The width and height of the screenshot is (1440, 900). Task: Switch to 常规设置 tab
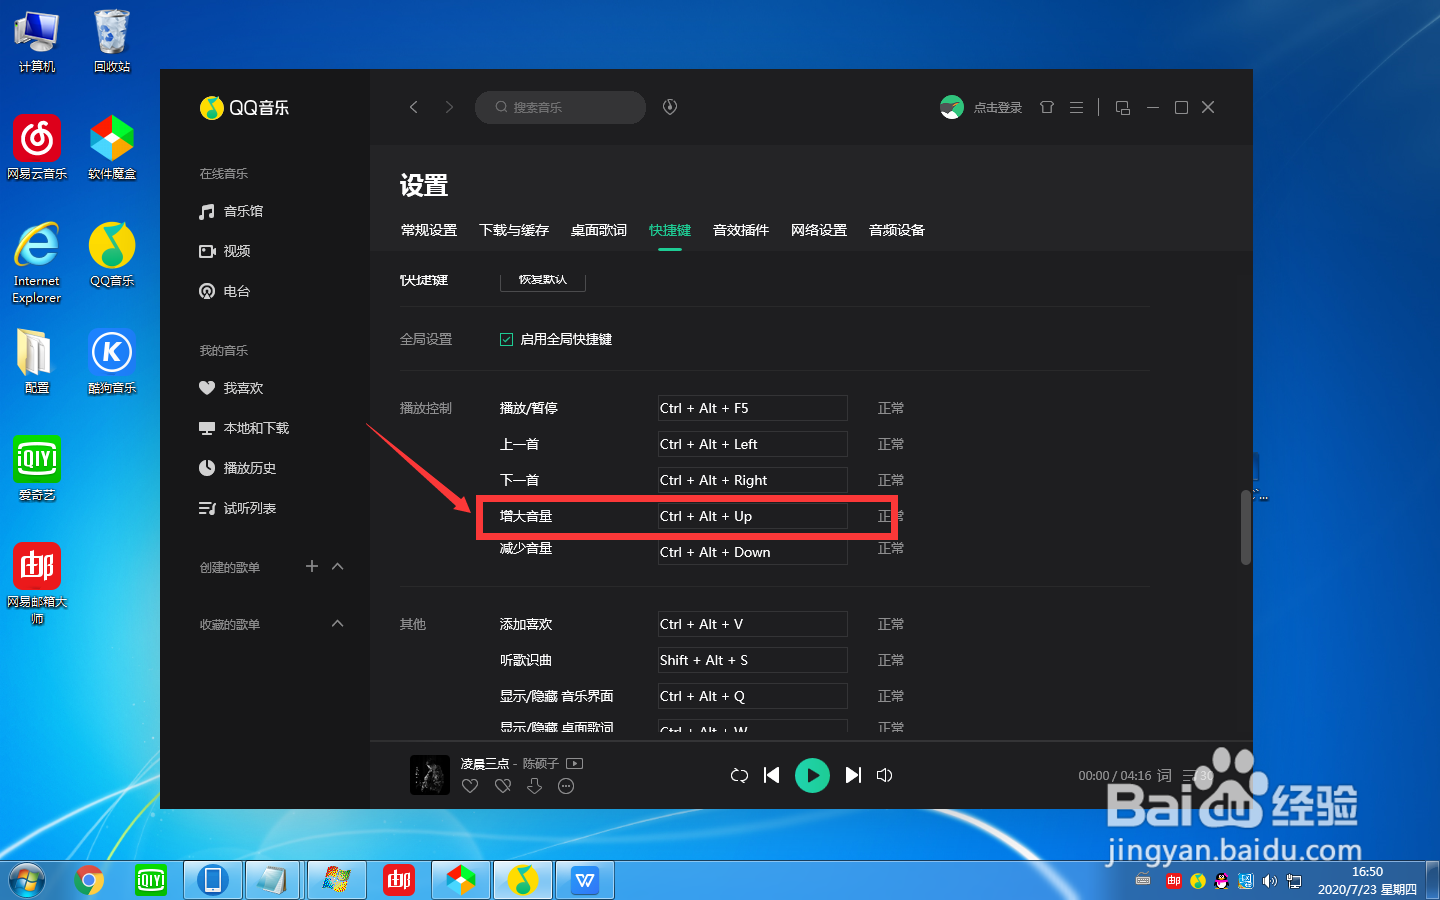click(429, 230)
